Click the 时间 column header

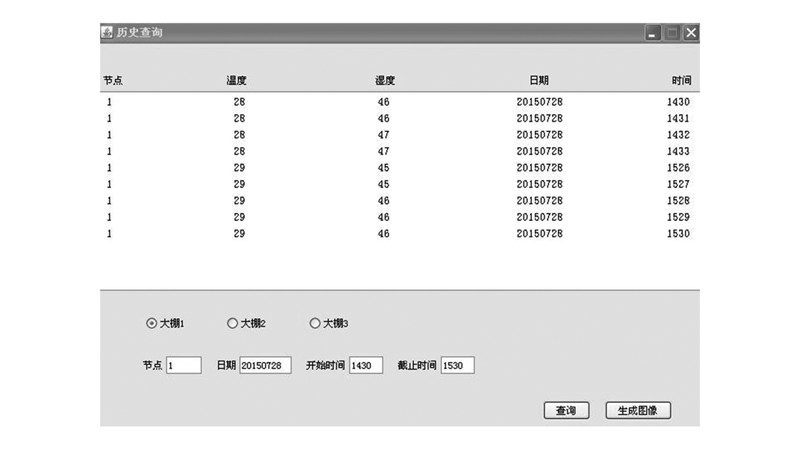[680, 80]
